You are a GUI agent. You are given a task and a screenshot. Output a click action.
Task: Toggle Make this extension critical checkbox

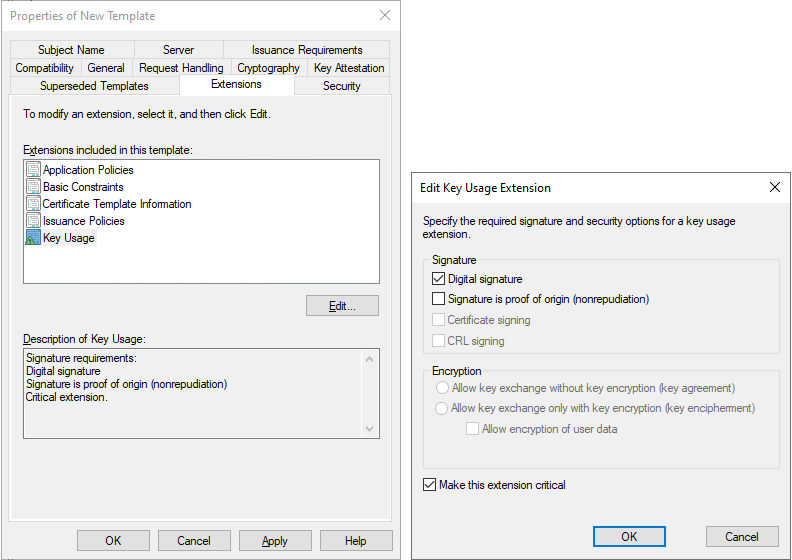(430, 485)
